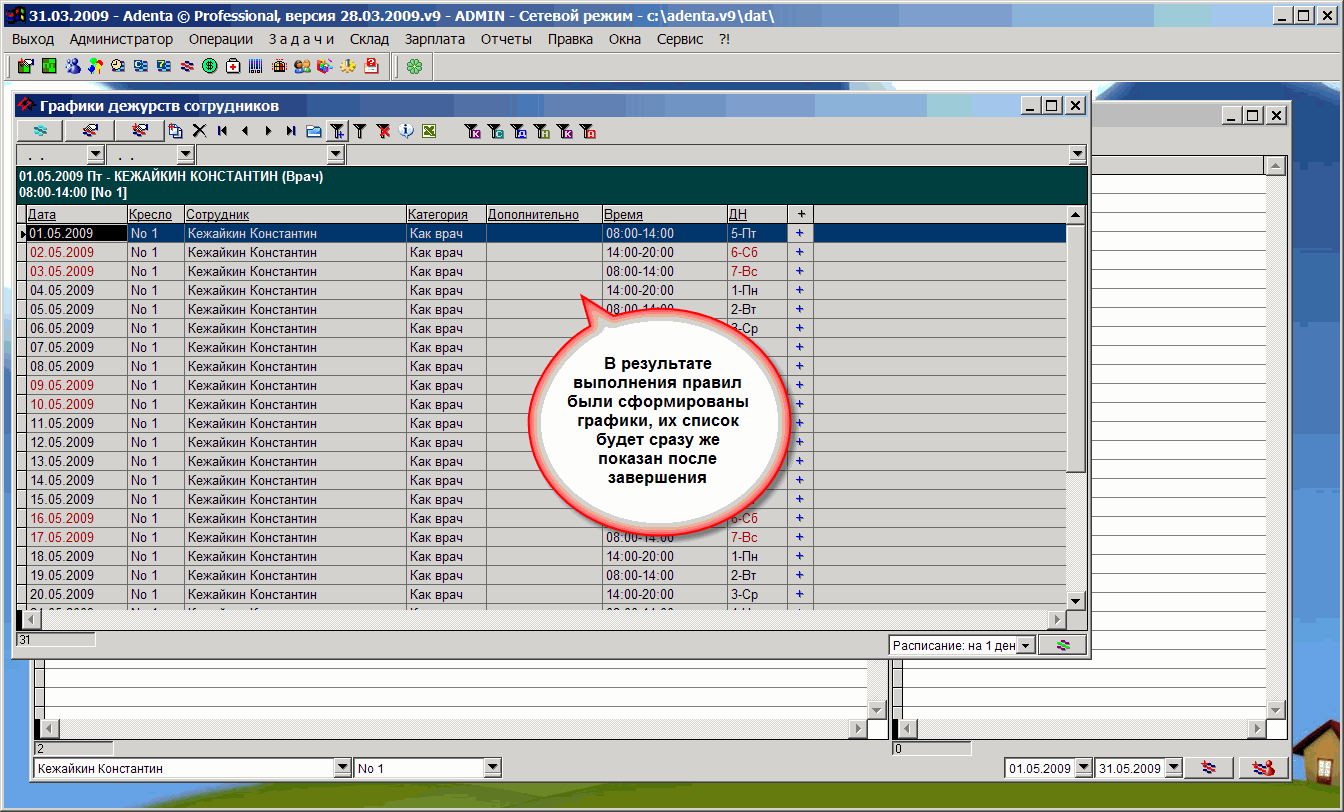Viewport: 1344px width, 812px height.
Task: Select the 10.05.2009 row in table
Action: [61, 404]
